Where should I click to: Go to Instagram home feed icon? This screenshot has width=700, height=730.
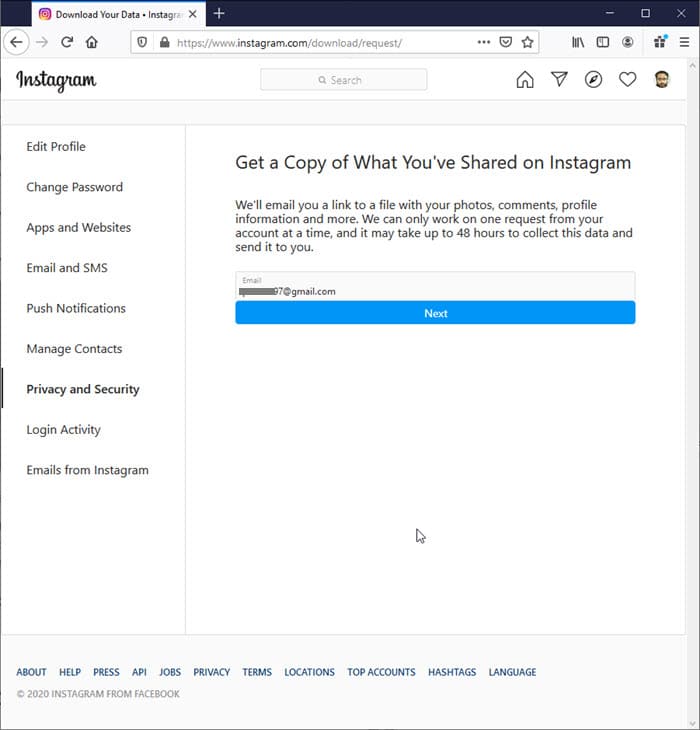click(525, 80)
